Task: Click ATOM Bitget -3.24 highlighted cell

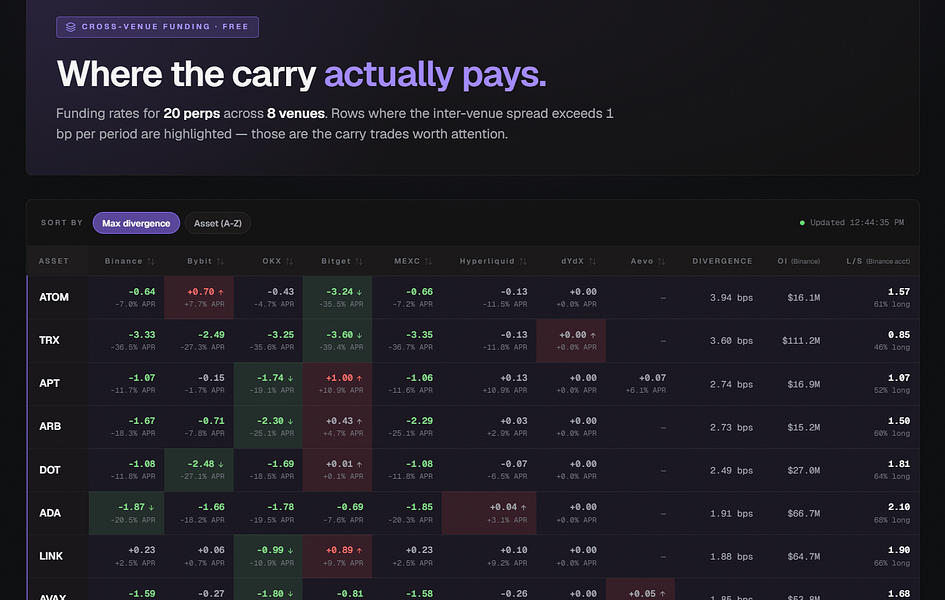Action: coord(338,298)
